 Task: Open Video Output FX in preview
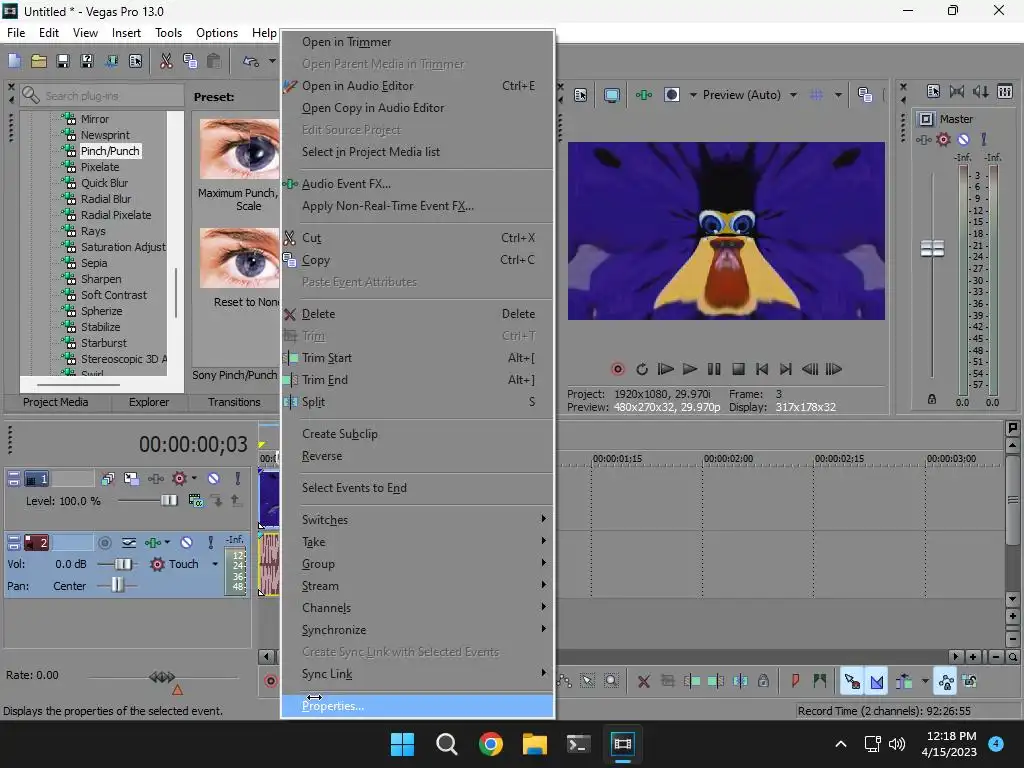coord(644,95)
